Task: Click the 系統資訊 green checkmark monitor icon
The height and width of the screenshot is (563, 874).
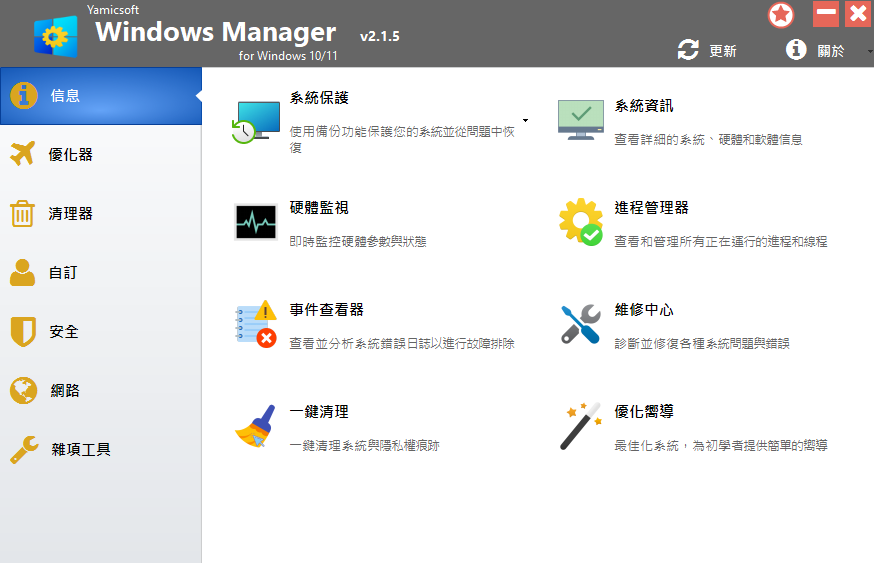Action: (x=581, y=119)
